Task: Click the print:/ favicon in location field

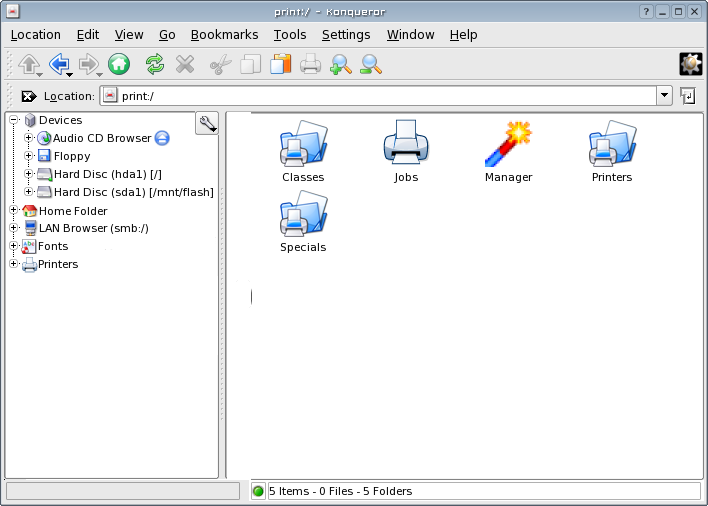Action: [110, 96]
